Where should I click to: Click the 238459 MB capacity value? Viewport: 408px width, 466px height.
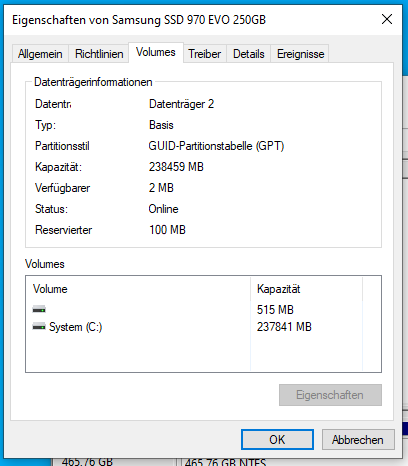[176, 167]
